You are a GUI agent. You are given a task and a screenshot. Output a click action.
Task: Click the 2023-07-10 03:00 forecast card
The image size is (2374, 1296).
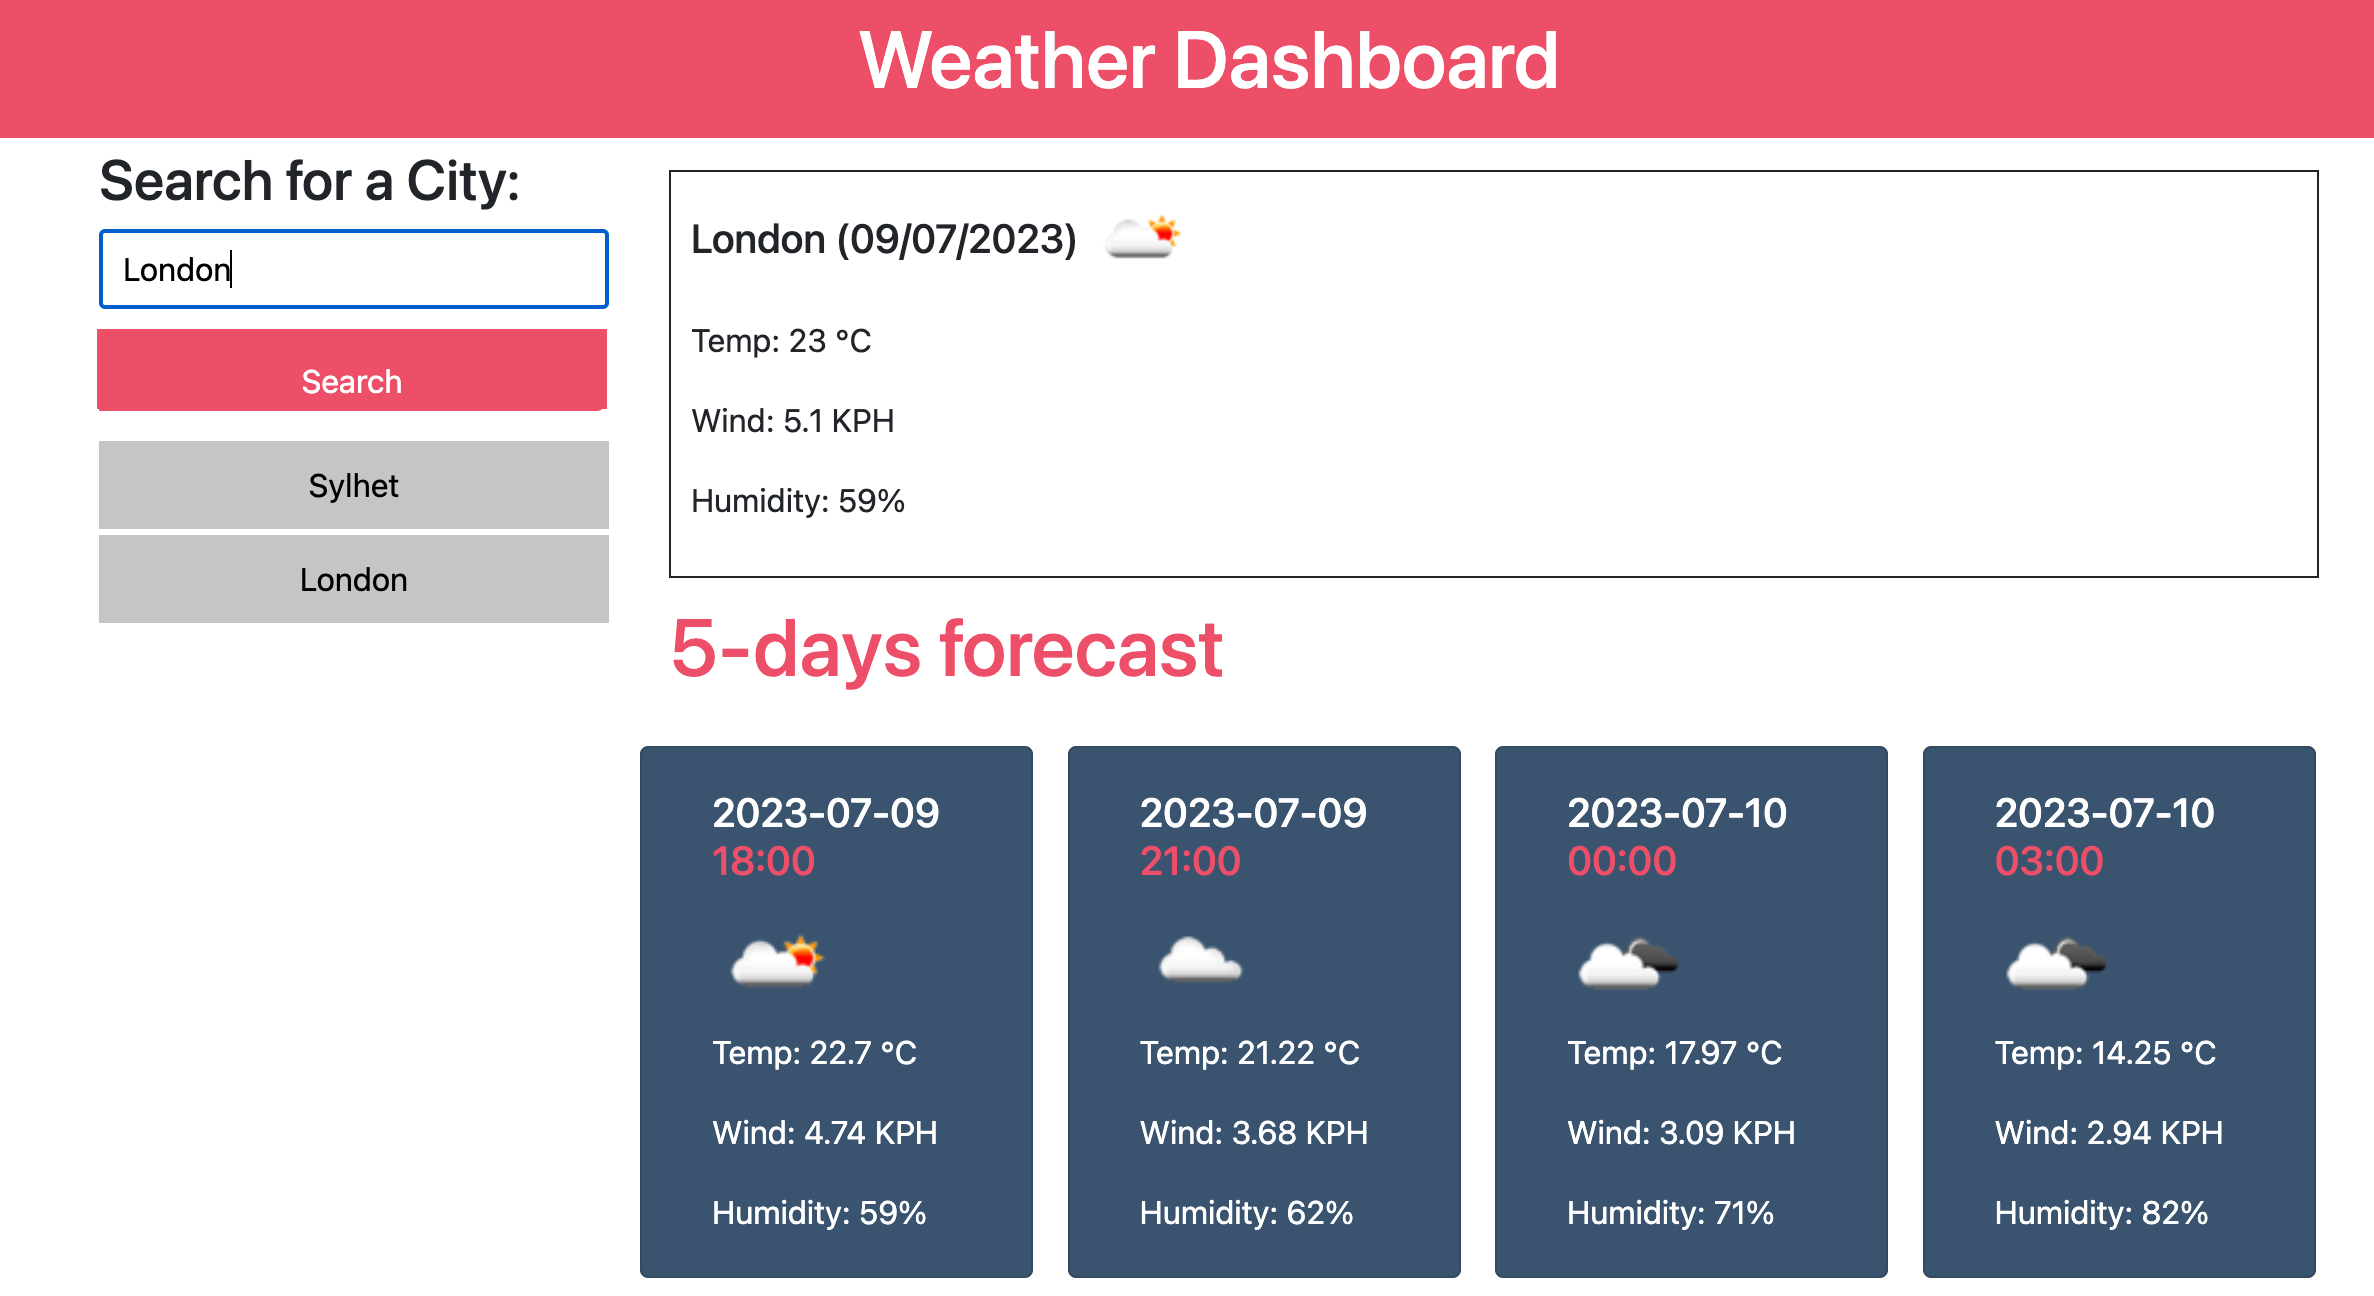(x=2118, y=1010)
